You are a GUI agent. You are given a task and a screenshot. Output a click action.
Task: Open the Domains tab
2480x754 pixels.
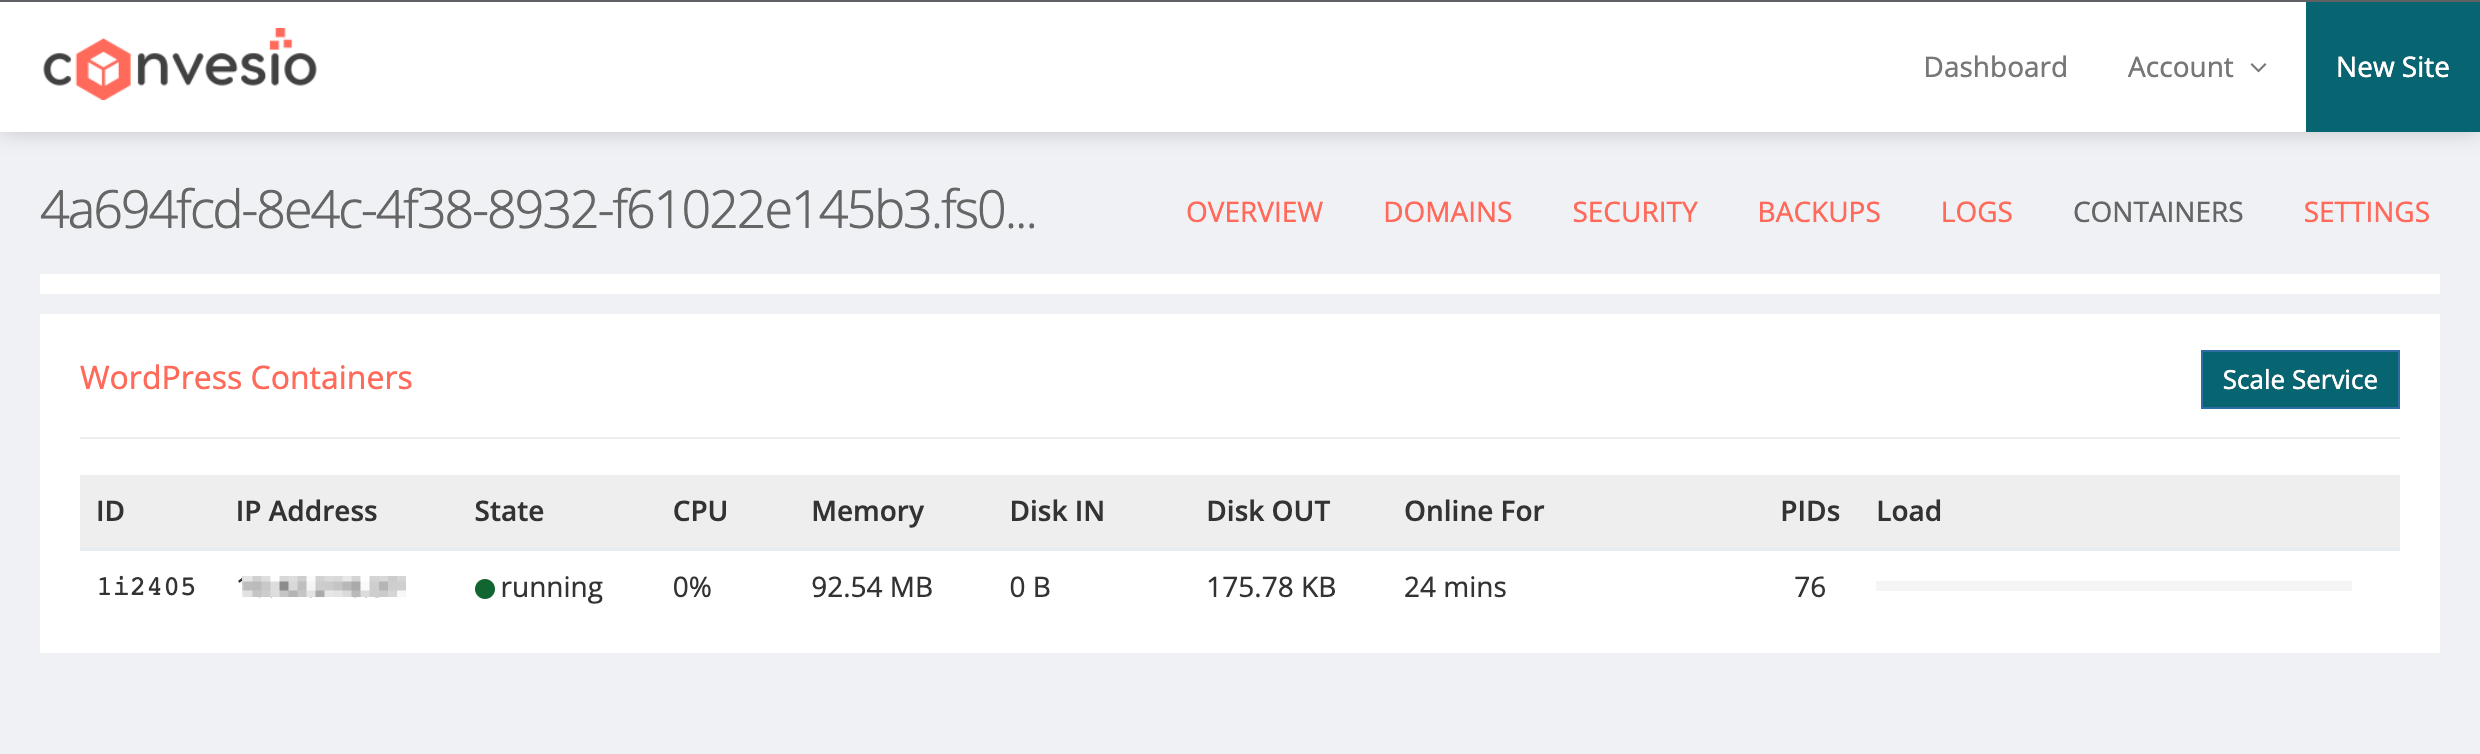click(x=1447, y=212)
